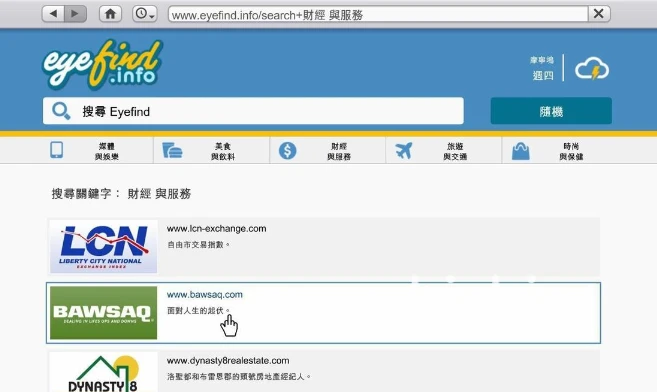
Task: Open the 旅遊與交通 category tab
Action: 444,151
